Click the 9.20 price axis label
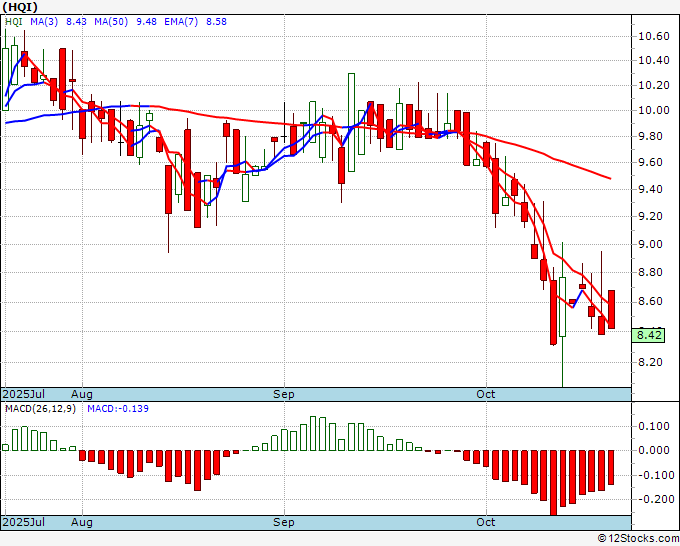Image resolution: width=680 pixels, height=546 pixels. 651,216
